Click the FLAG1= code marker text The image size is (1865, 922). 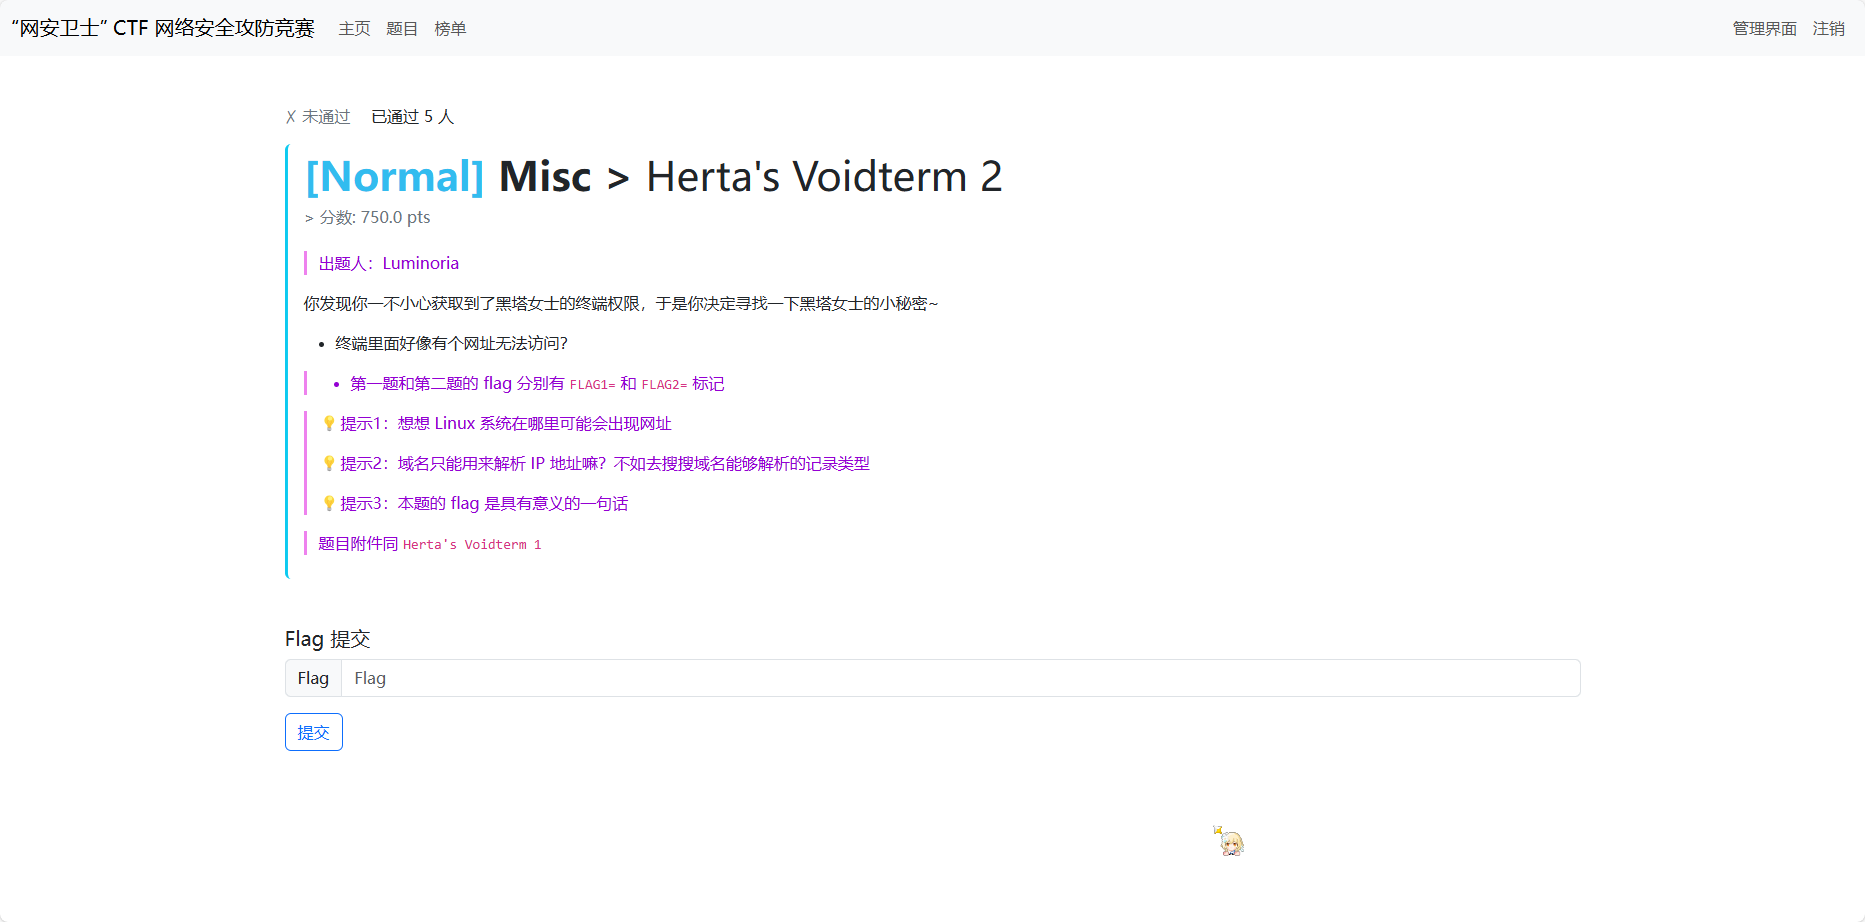point(592,385)
